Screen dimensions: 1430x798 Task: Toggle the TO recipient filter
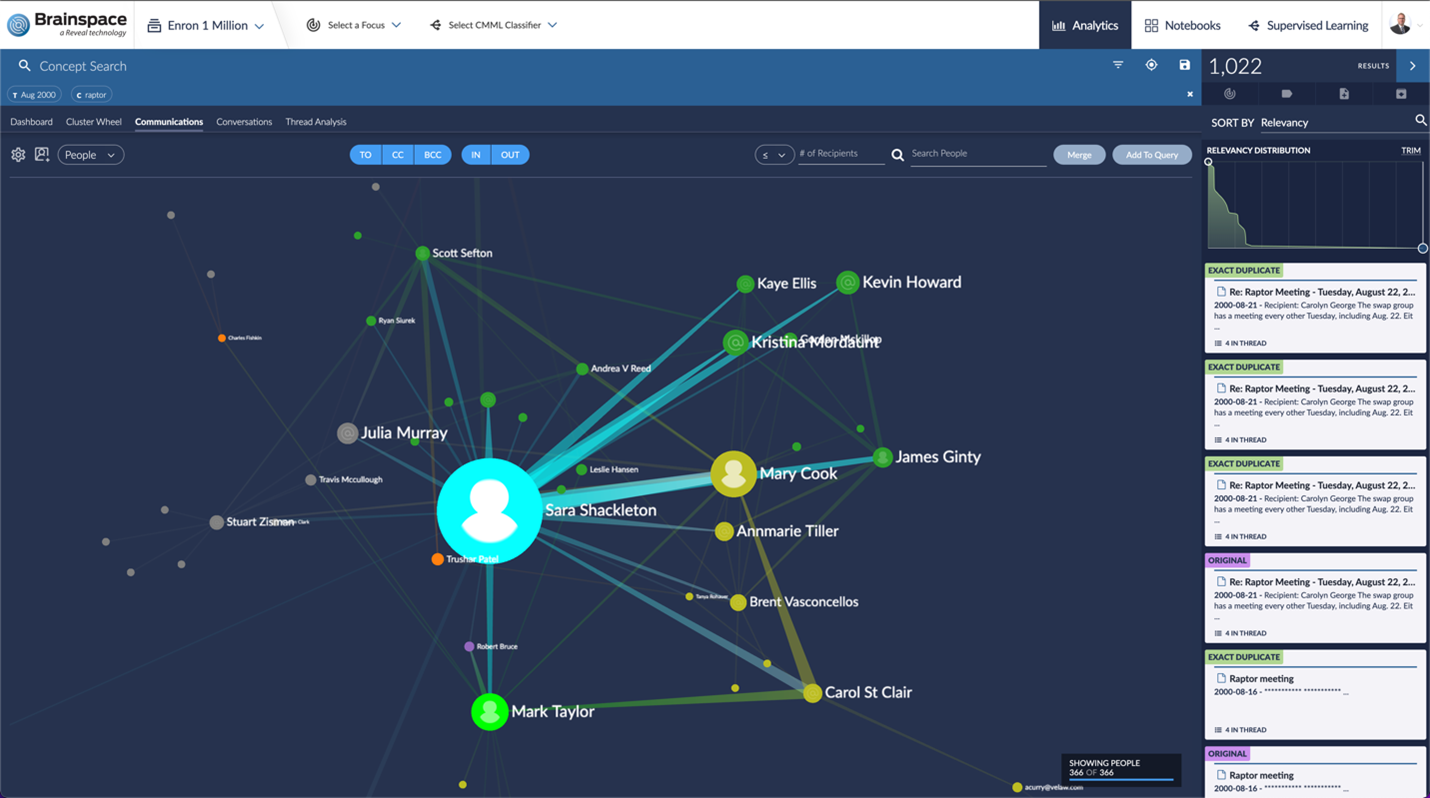tap(365, 155)
